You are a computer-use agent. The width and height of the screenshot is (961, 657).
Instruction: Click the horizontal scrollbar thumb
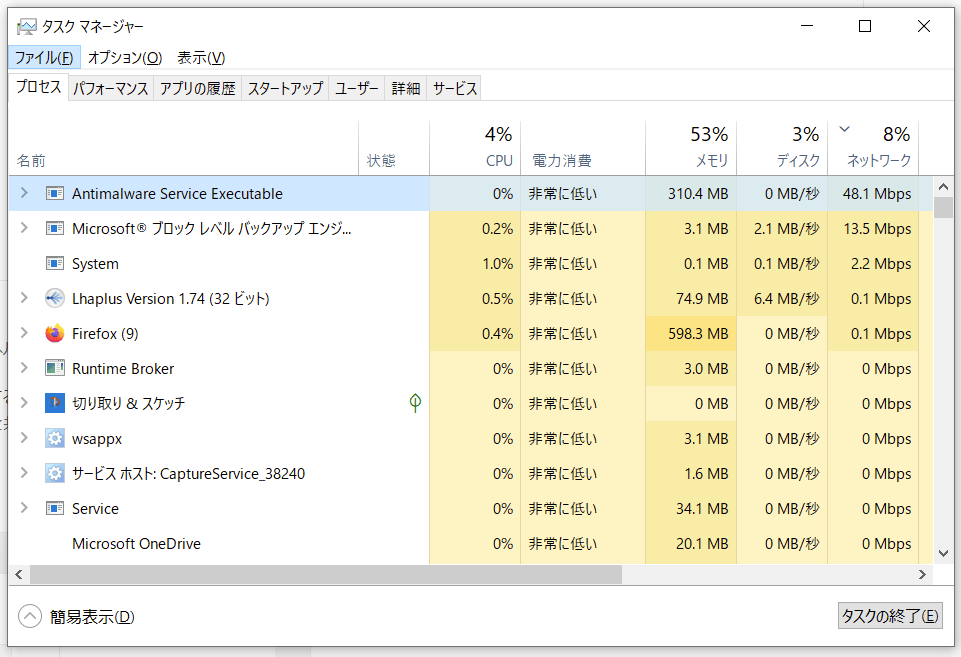point(326,574)
